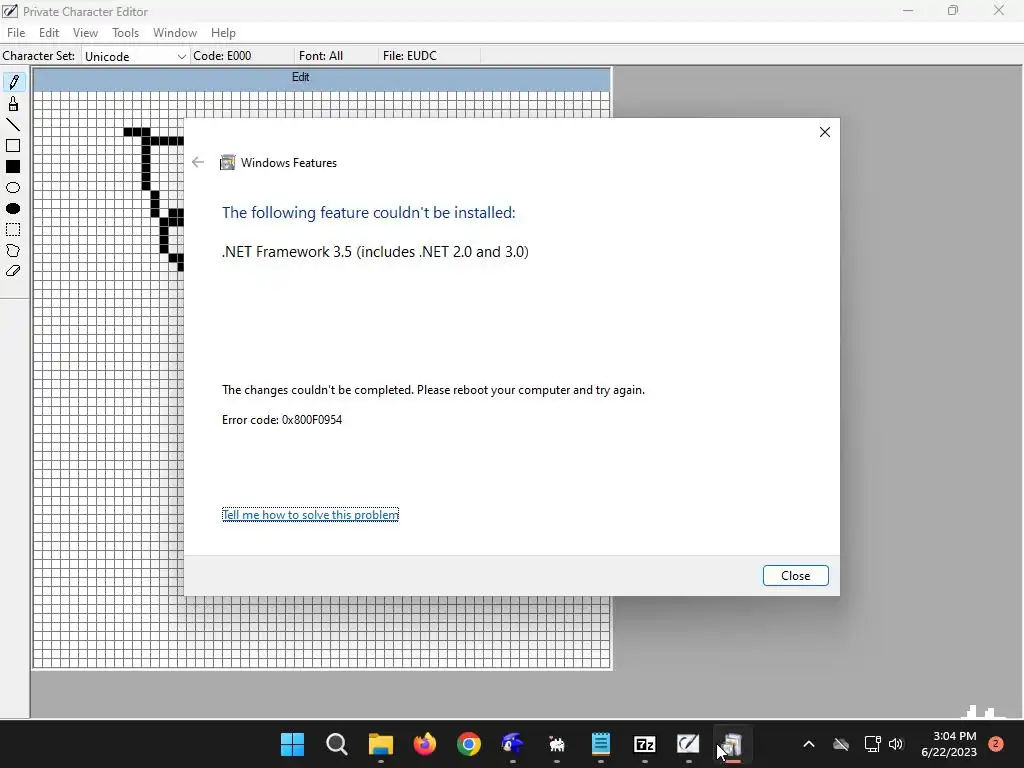
Task: Select the Freeform Selection tool
Action: (x=14, y=250)
